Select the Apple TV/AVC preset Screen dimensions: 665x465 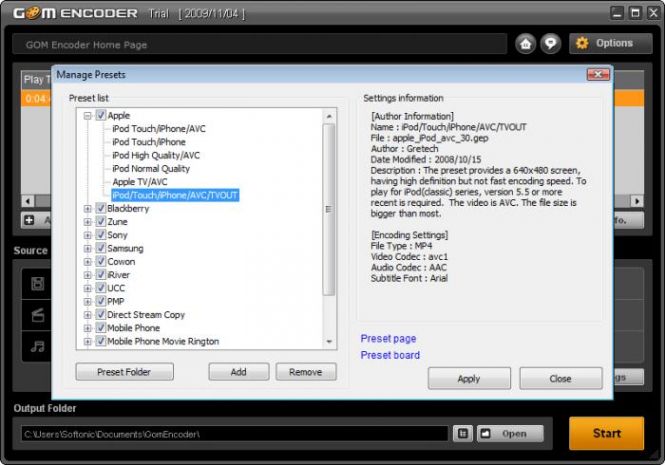pyautogui.click(x=140, y=182)
